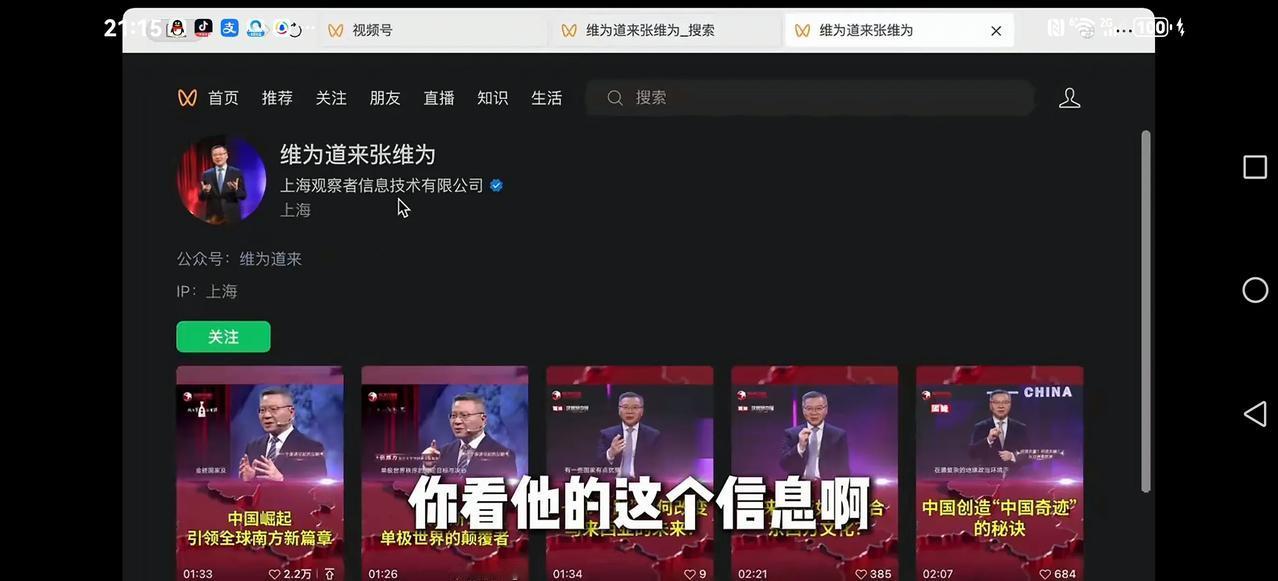Screen dimensions: 1278x581
Task: Open the Alipay icon in the status bar
Action: coord(229,28)
